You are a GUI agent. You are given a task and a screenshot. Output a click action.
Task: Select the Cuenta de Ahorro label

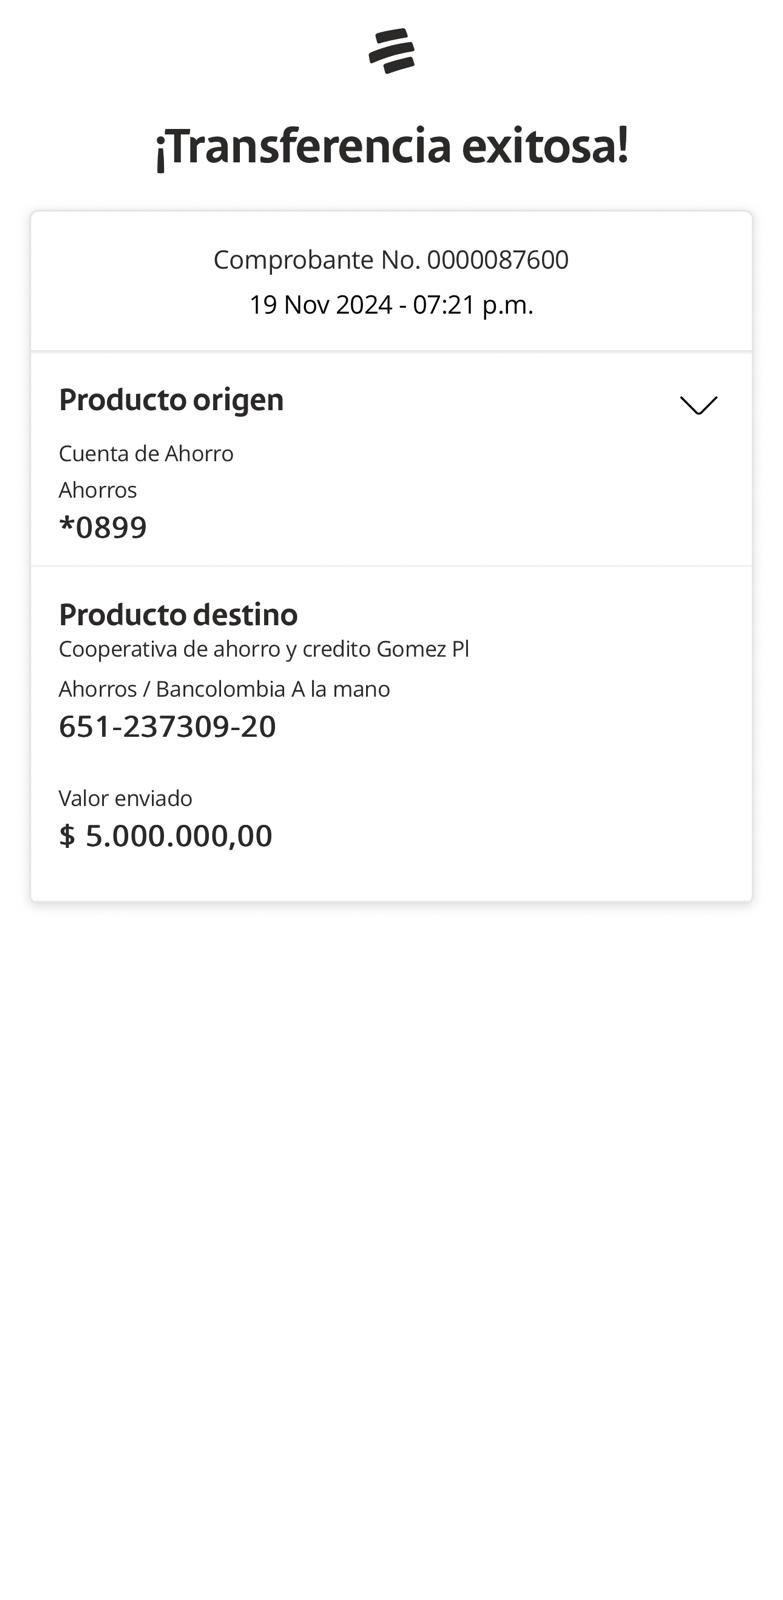click(x=146, y=454)
